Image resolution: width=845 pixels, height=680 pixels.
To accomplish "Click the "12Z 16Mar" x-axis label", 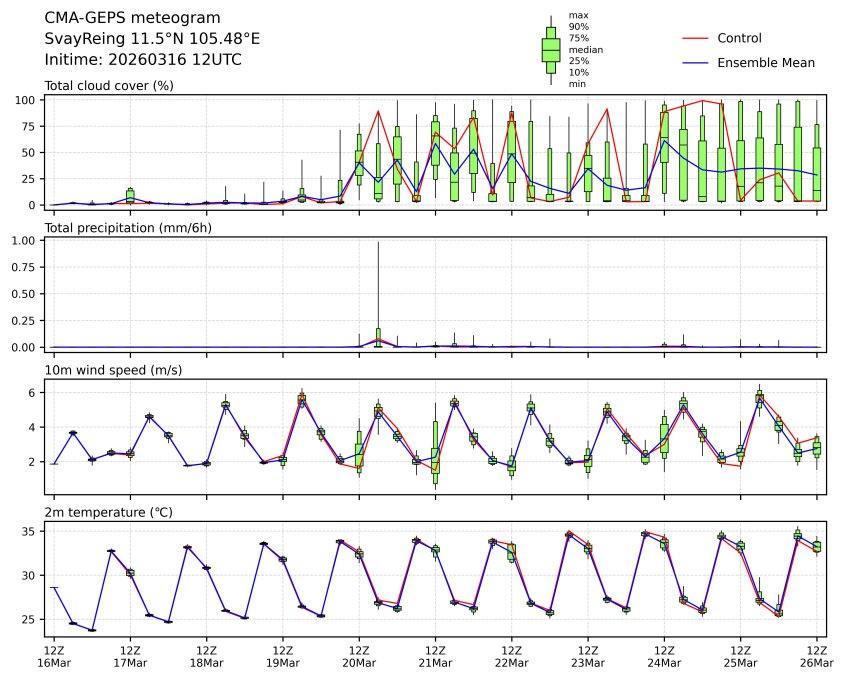I will 54,656.
